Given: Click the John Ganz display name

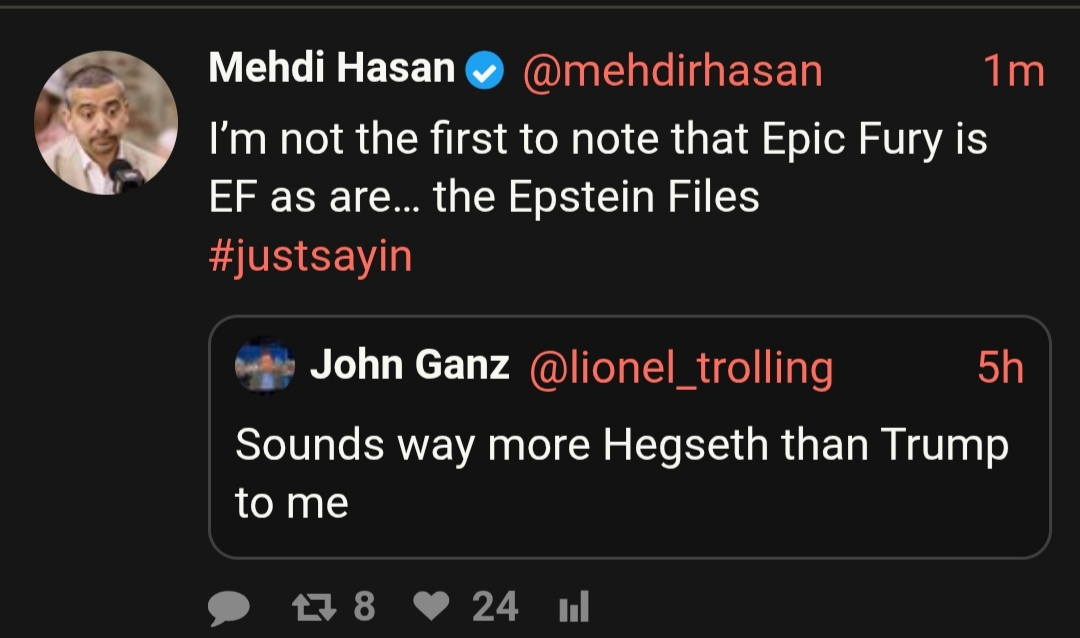Looking at the screenshot, I should tap(409, 366).
